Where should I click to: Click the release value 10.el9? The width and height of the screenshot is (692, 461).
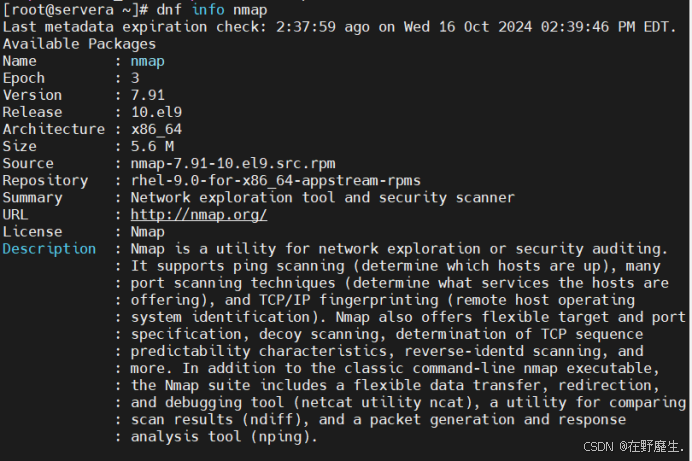[x=156, y=112]
